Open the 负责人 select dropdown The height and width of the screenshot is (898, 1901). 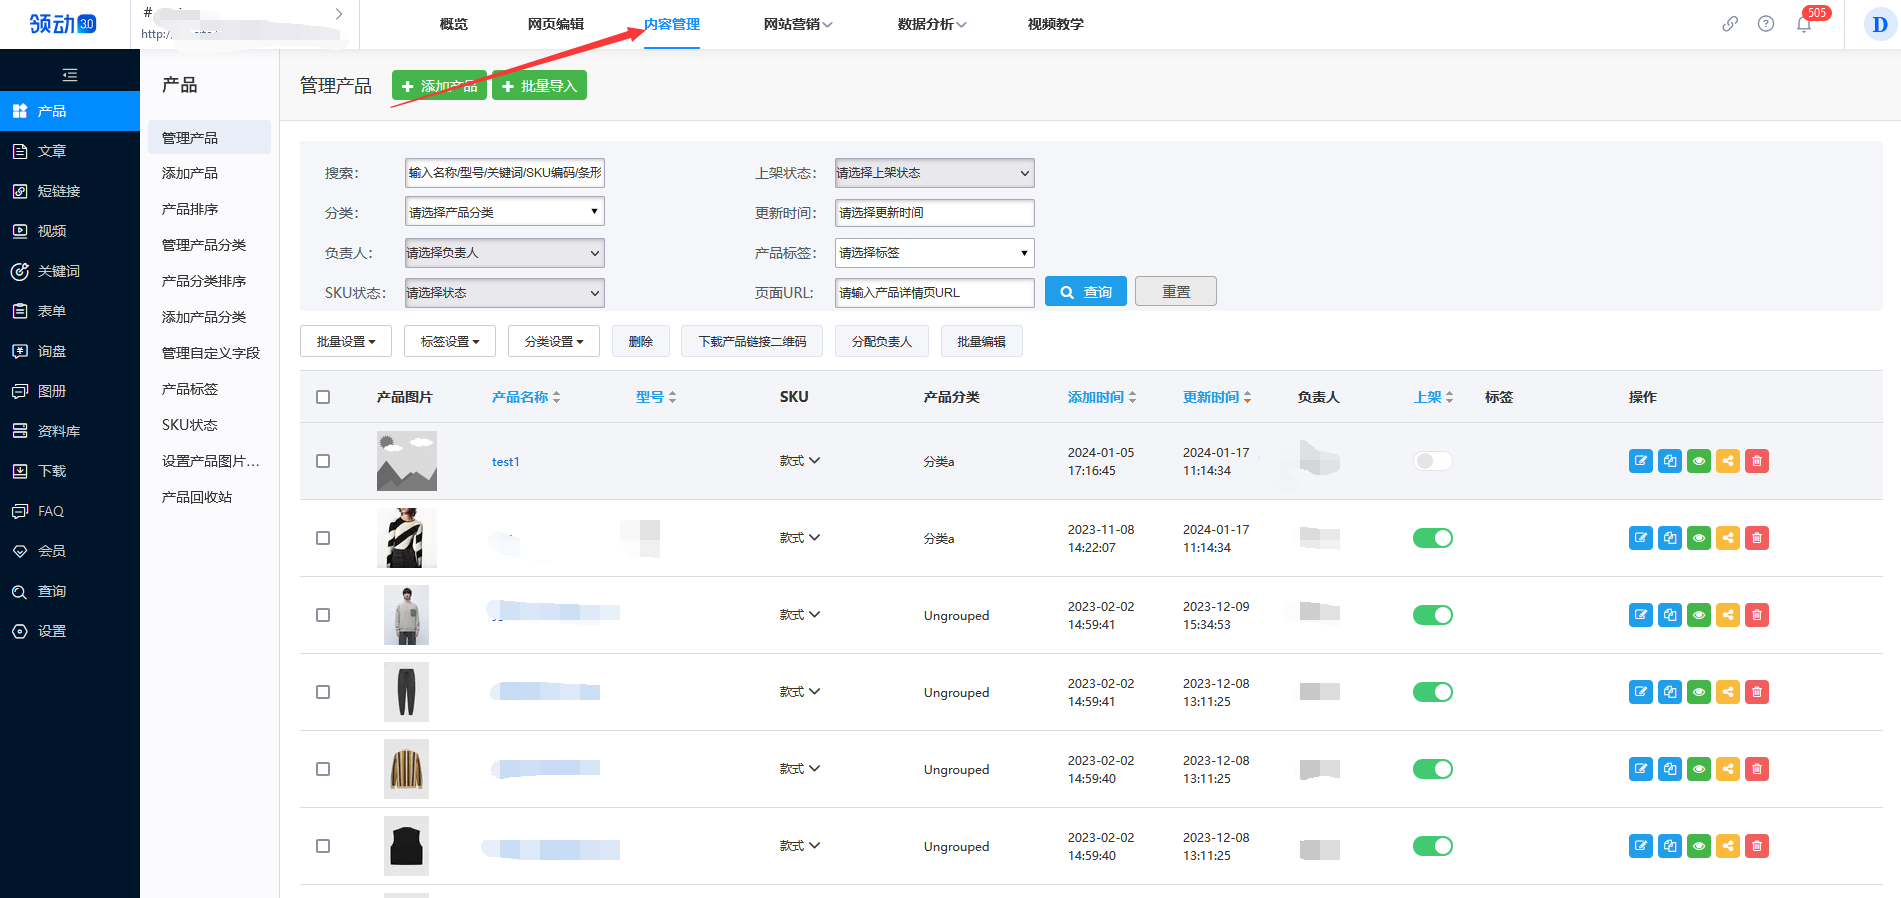[504, 253]
